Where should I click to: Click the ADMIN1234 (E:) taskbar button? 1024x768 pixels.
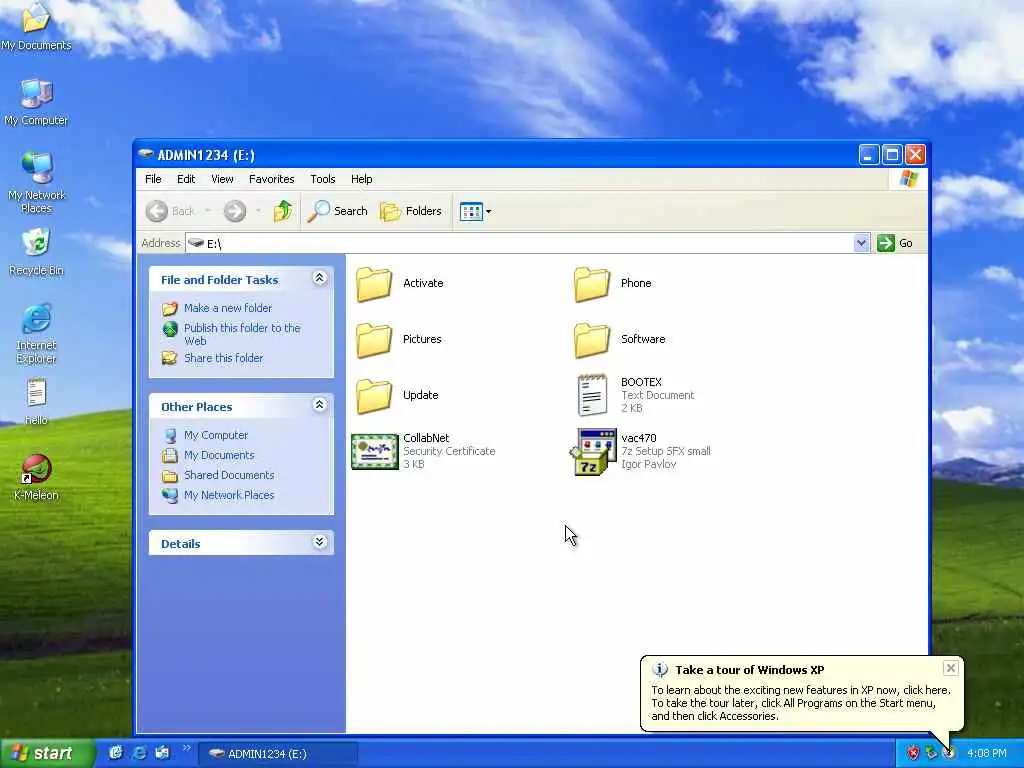[x=278, y=754]
